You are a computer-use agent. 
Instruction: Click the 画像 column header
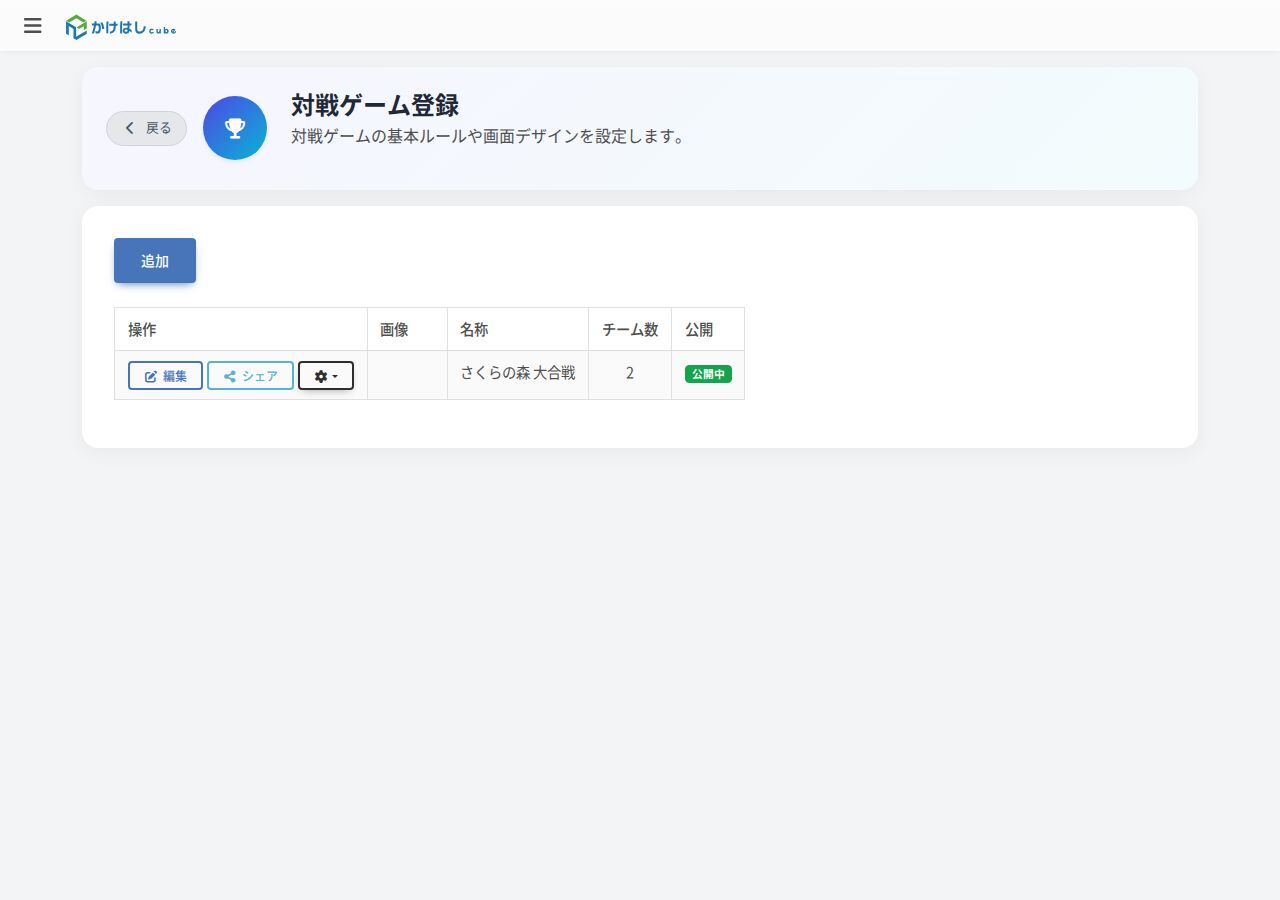(x=407, y=329)
